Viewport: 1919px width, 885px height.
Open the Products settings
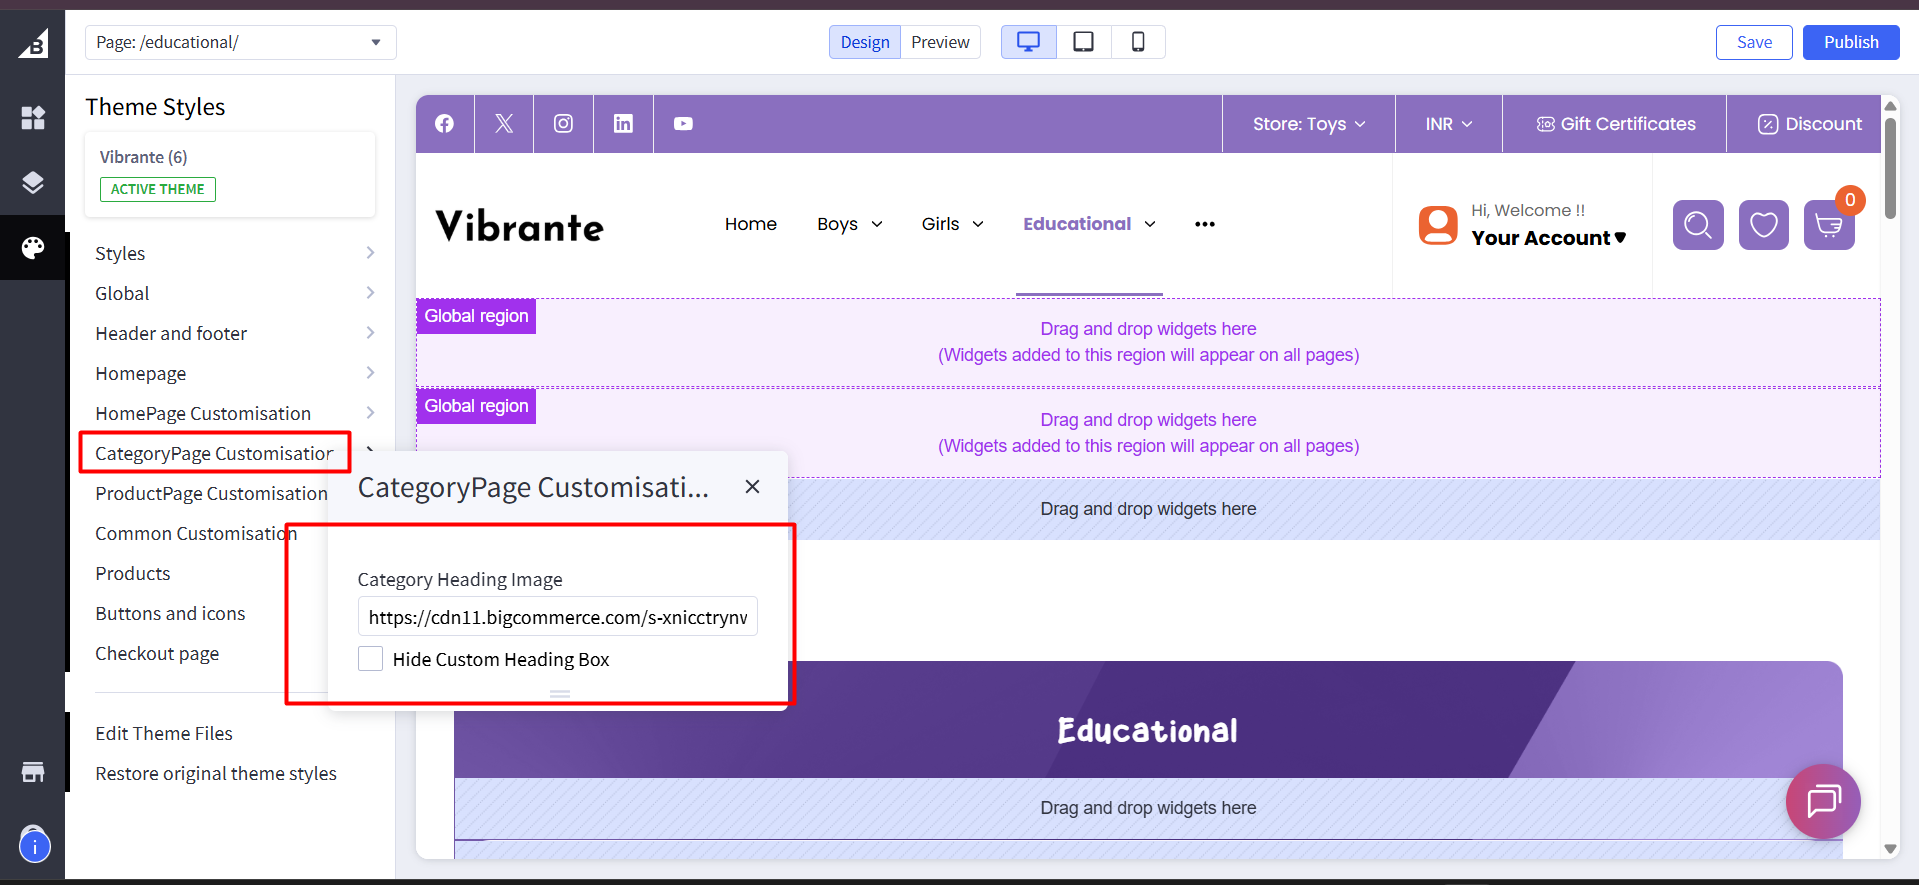133,573
